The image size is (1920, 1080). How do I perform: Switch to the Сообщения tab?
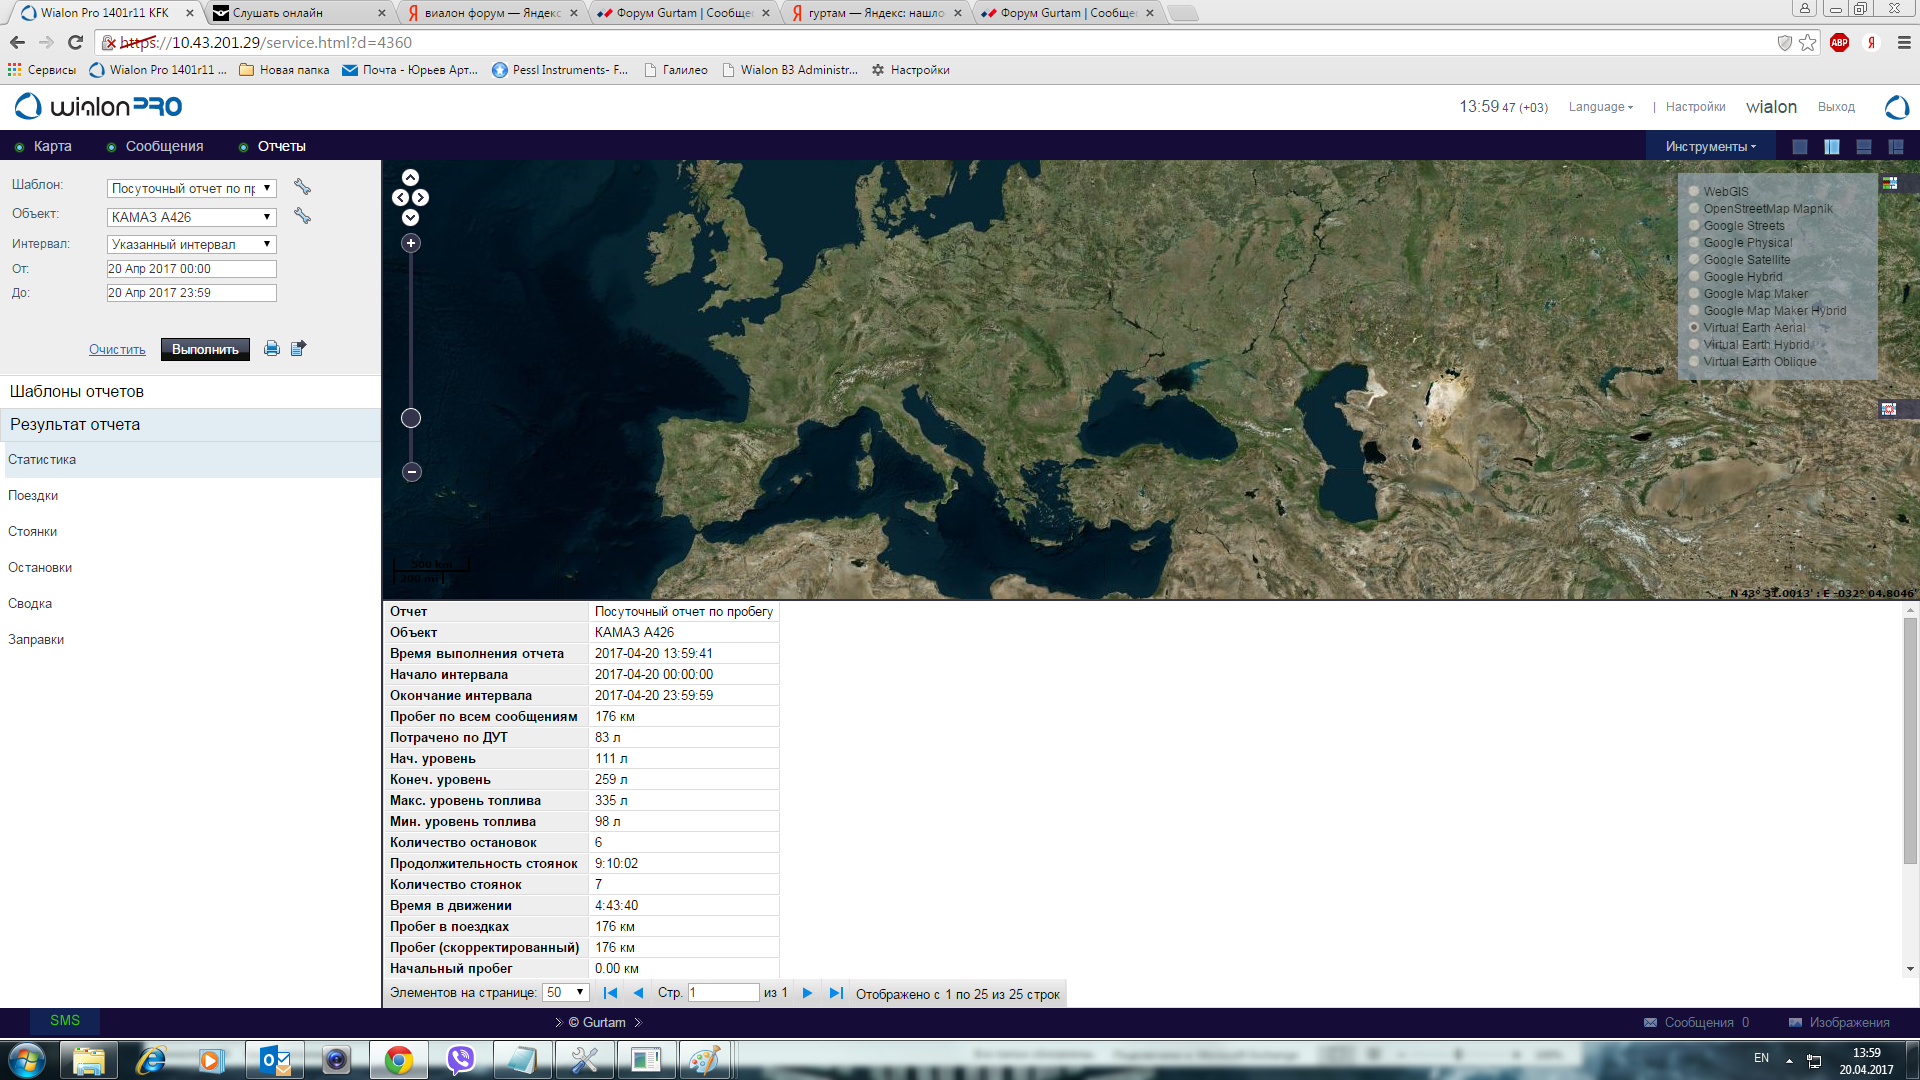click(164, 147)
